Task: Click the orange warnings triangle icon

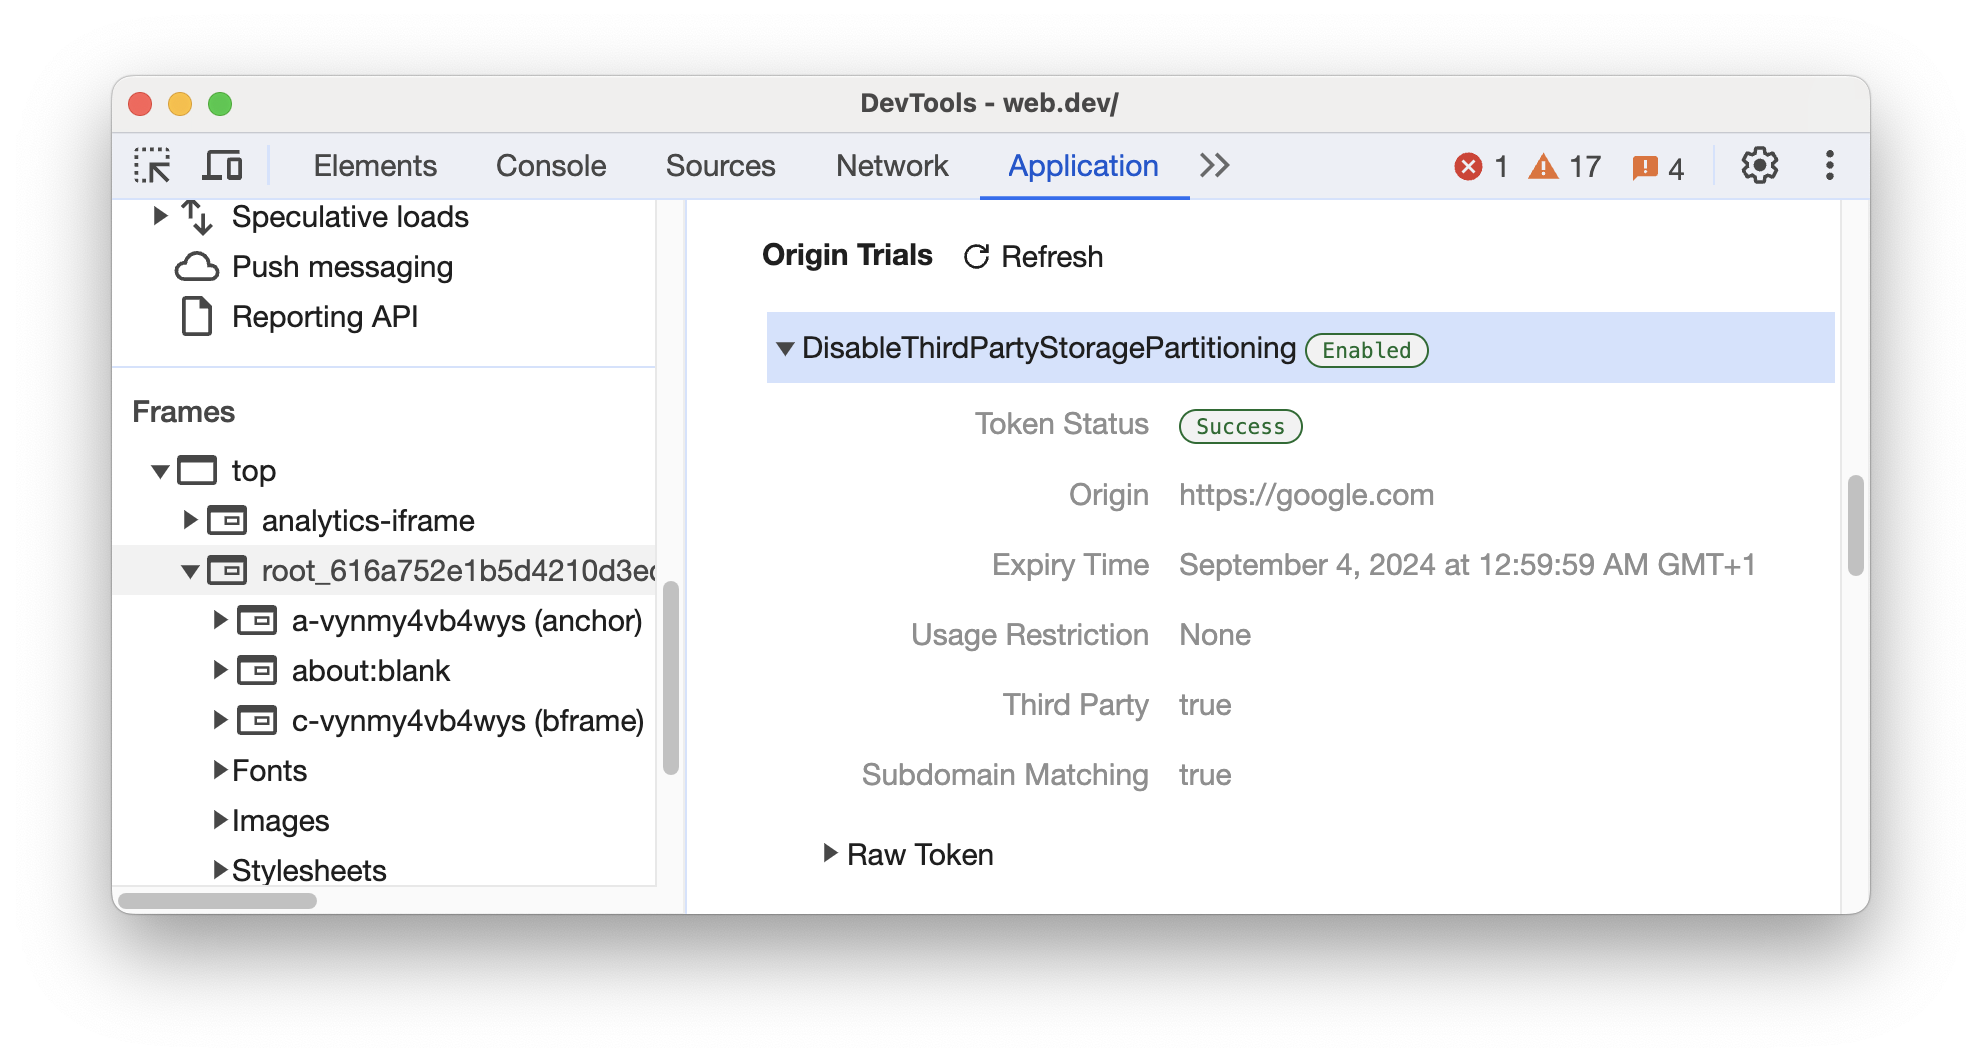Action: [1543, 166]
